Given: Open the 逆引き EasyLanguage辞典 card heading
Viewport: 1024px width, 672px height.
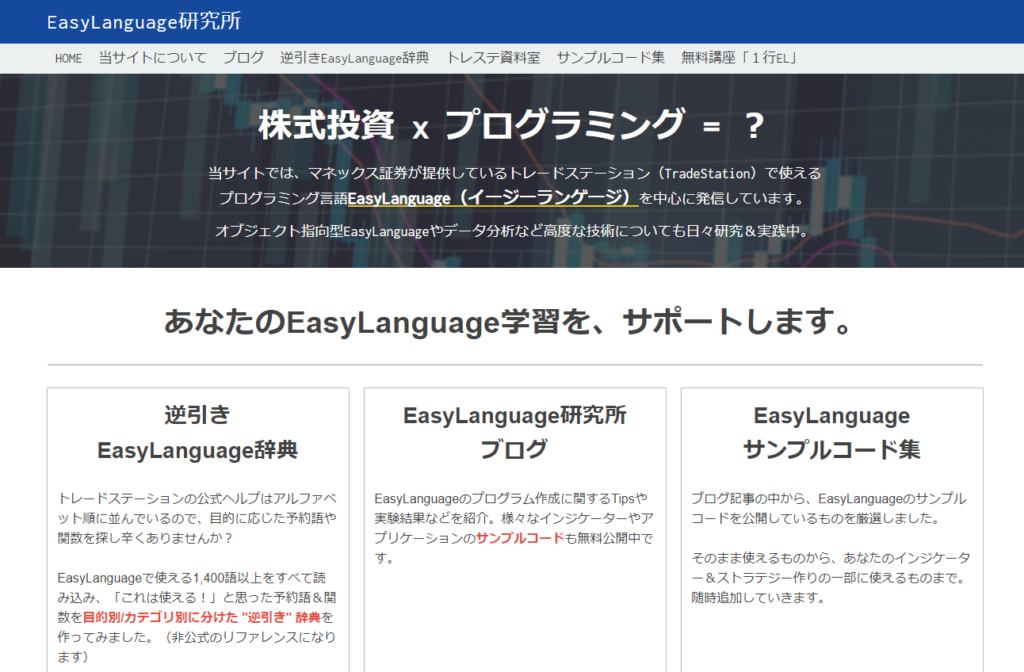Looking at the screenshot, I should click(x=198, y=432).
